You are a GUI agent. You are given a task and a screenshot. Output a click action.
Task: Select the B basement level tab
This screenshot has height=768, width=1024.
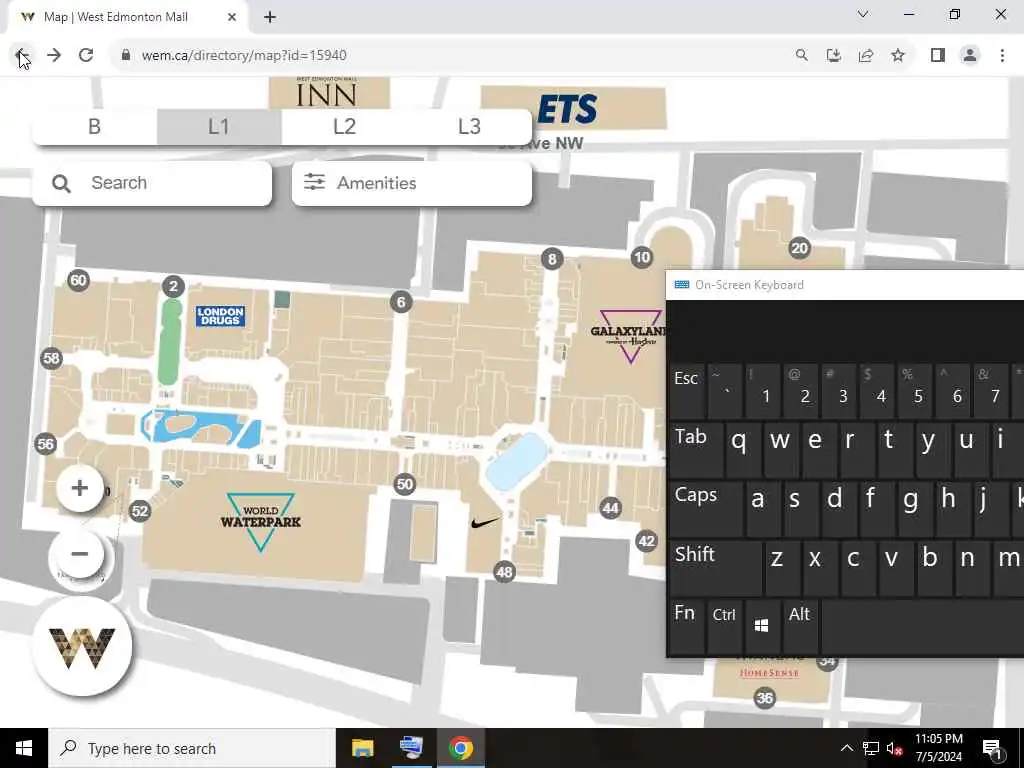(x=95, y=127)
